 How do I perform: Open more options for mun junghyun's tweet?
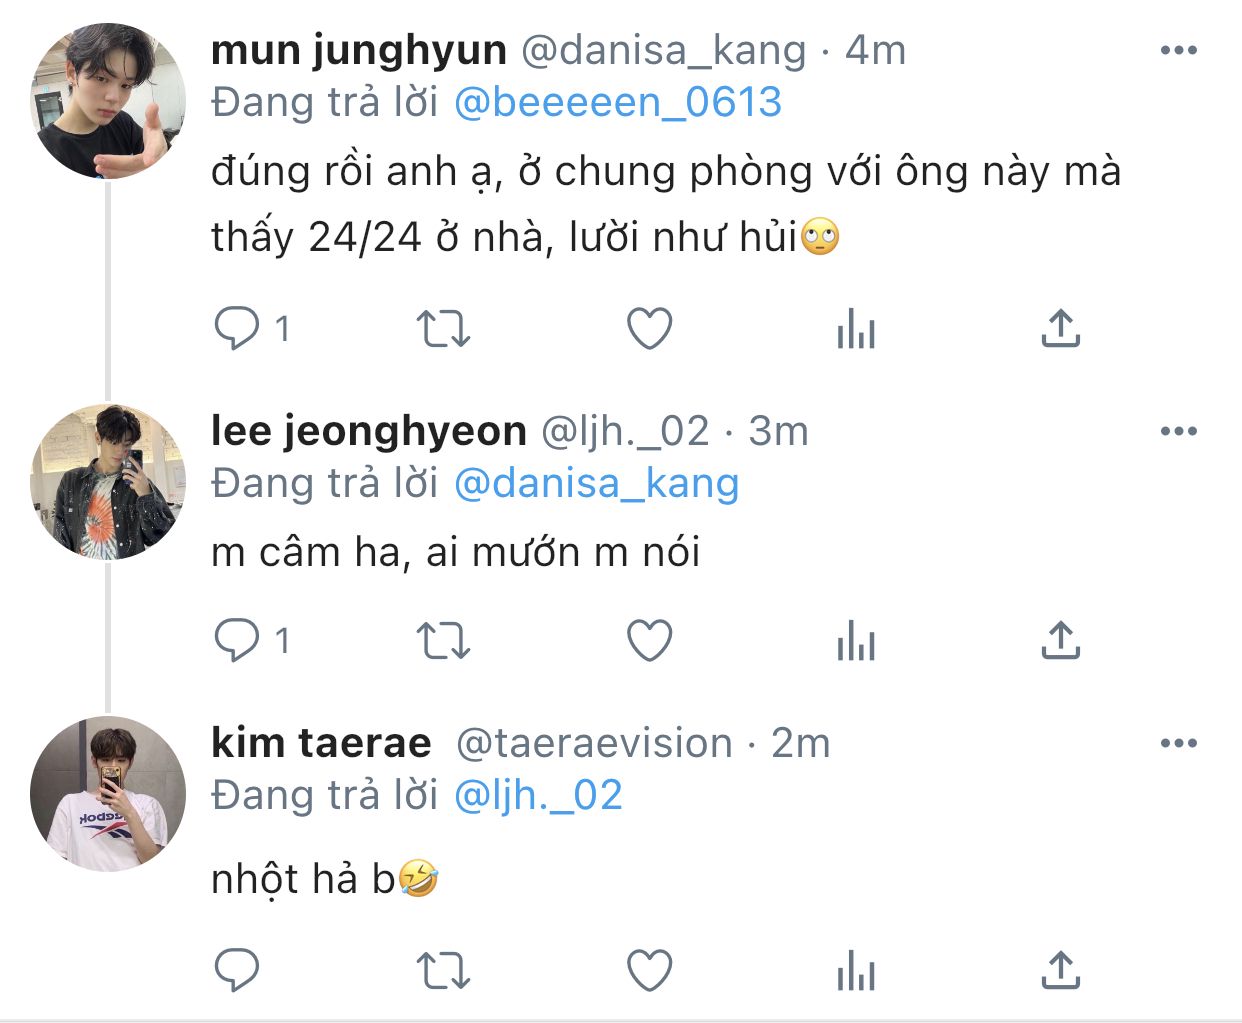[1179, 50]
